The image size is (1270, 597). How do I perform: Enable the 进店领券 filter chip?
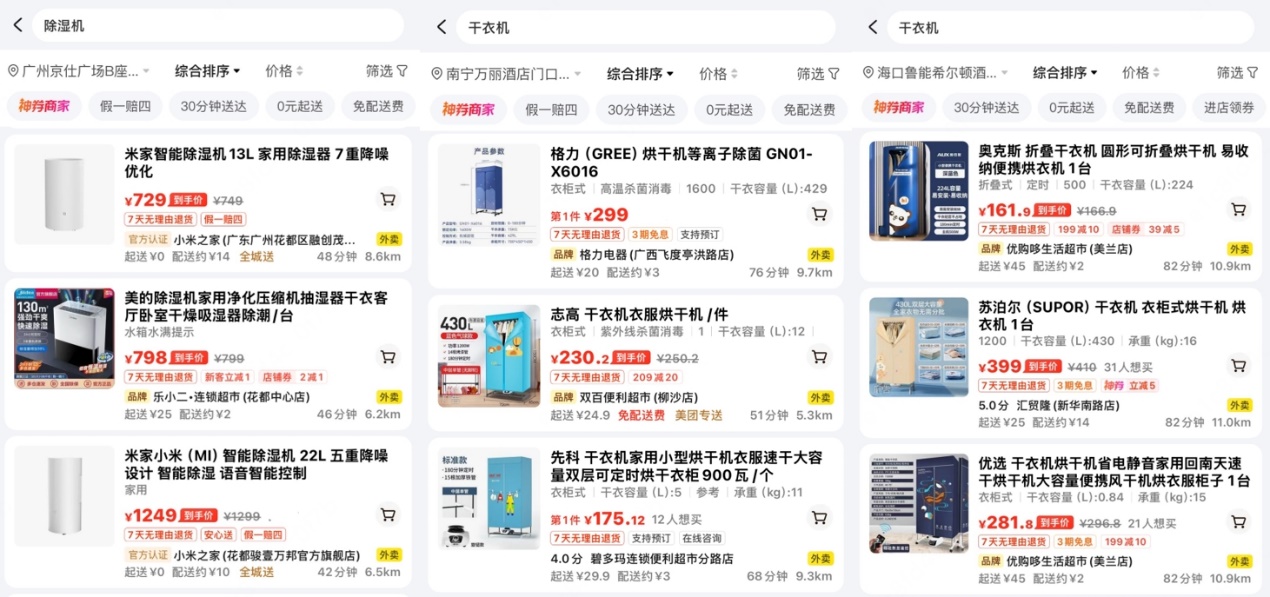pos(1229,107)
